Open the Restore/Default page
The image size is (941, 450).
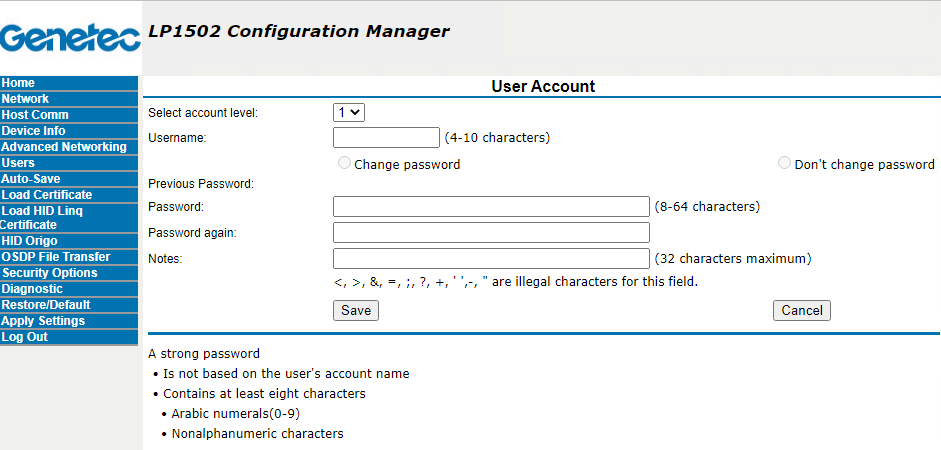69,305
